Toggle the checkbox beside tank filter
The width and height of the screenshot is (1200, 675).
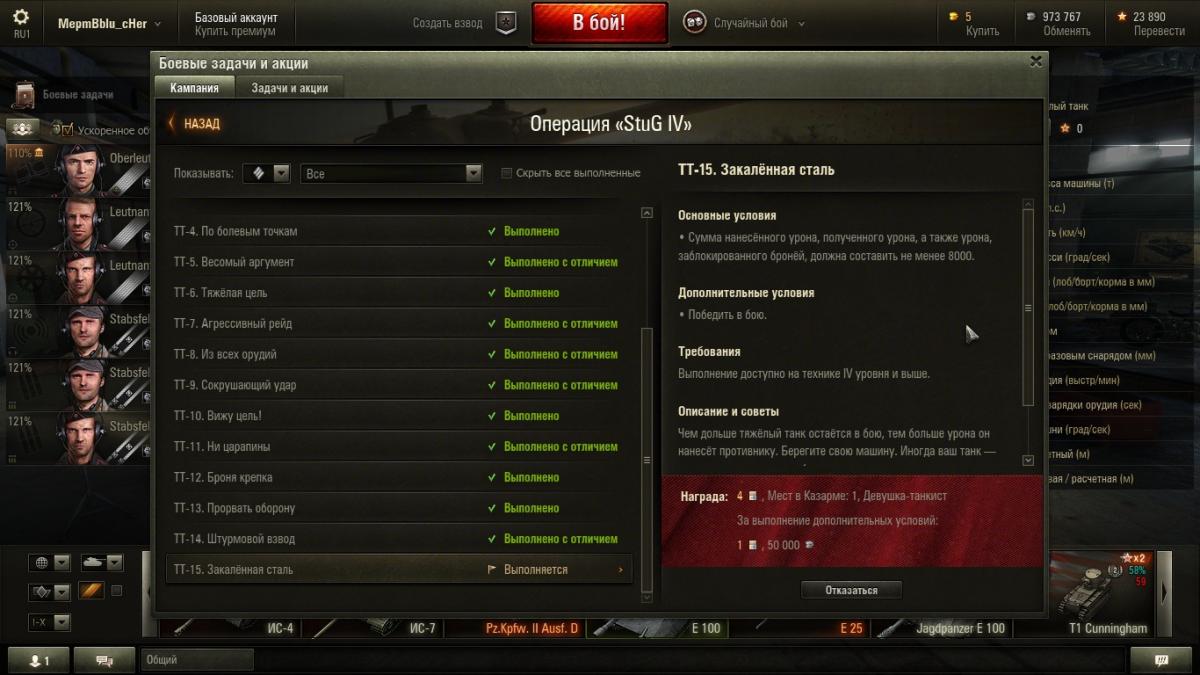pos(116,591)
